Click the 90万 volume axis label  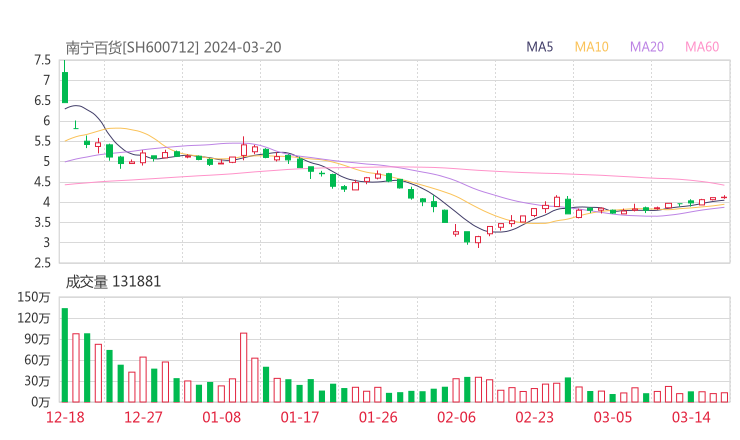(37, 339)
